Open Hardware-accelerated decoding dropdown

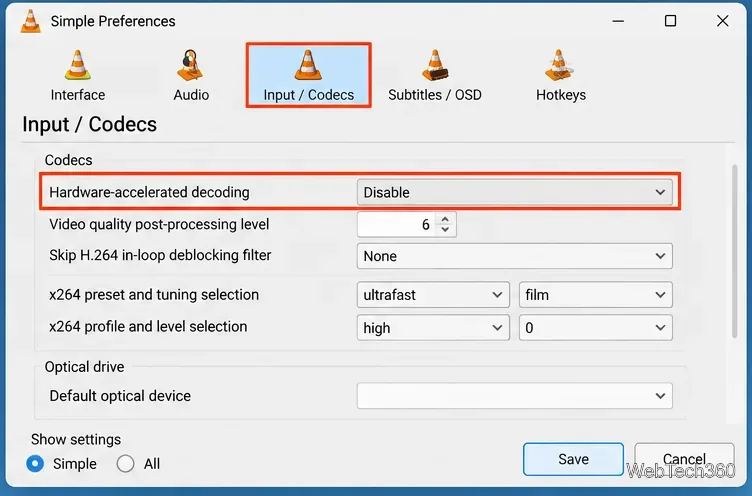(515, 192)
